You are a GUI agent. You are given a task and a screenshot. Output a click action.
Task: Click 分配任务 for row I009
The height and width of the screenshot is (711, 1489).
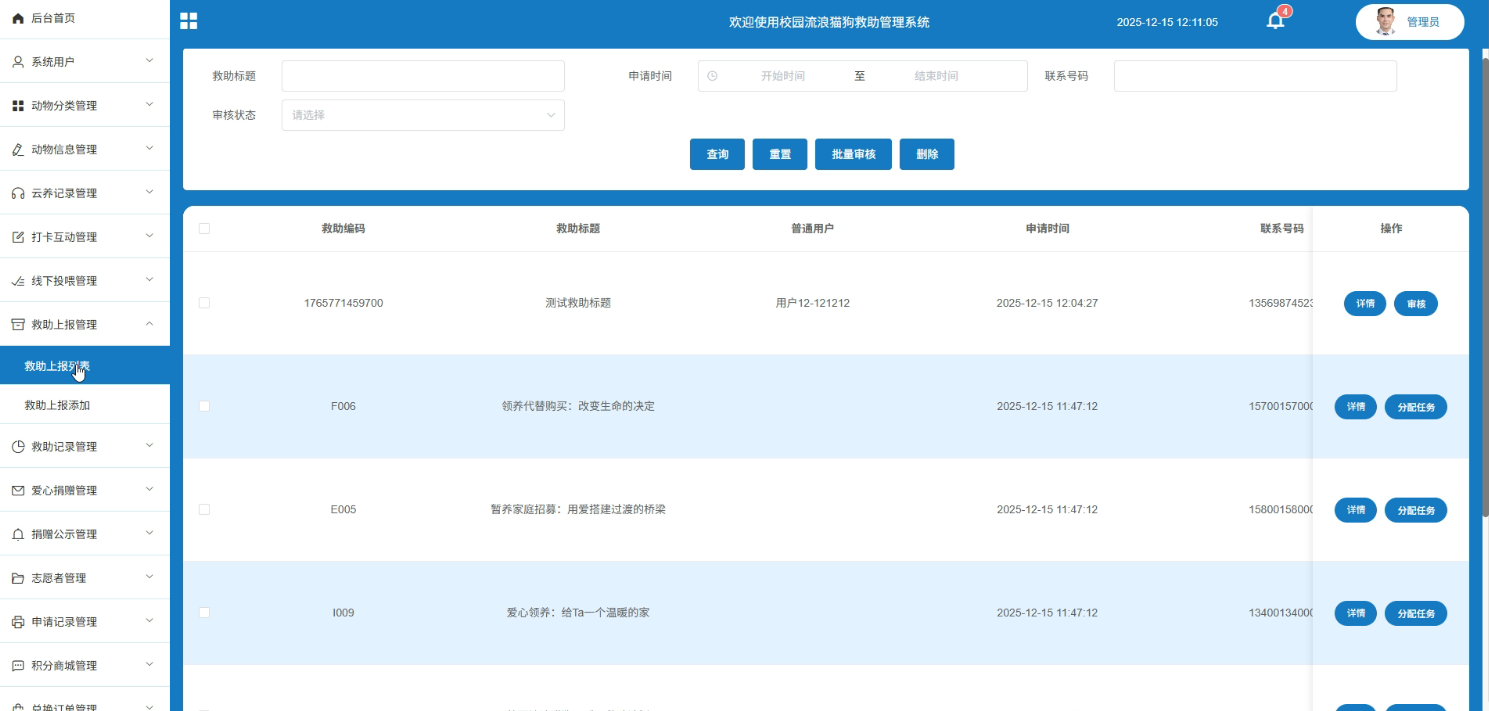coord(1416,613)
